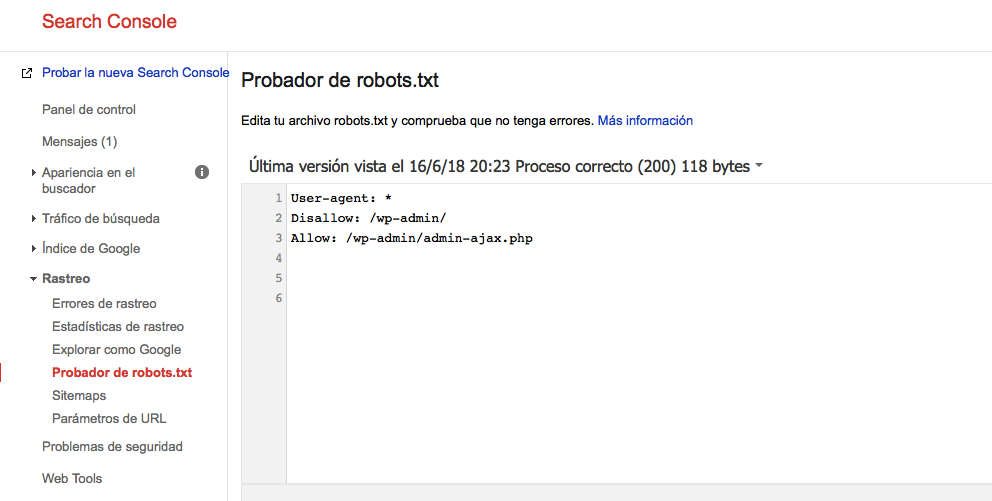This screenshot has height=501, width=992.
Task: Open Mensajes (1)
Action: 80,142
